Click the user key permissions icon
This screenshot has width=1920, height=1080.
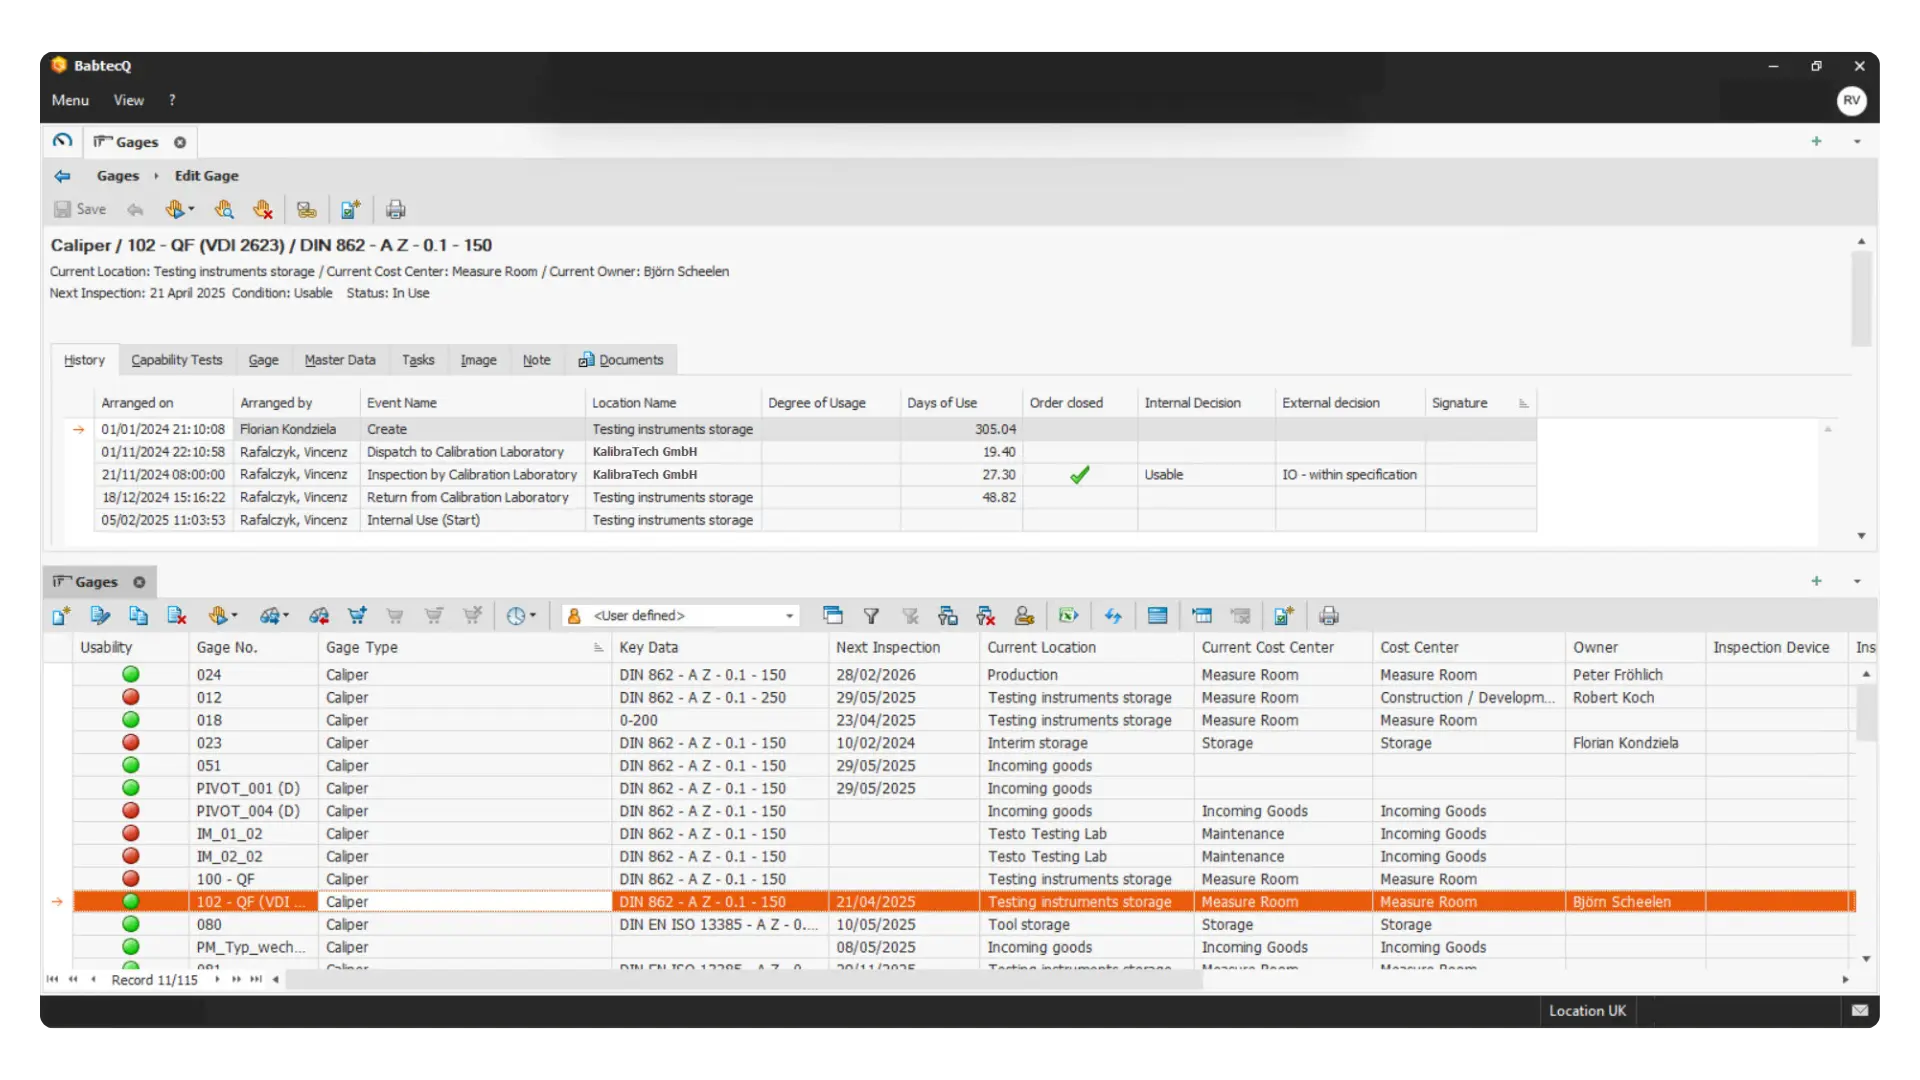(1024, 616)
